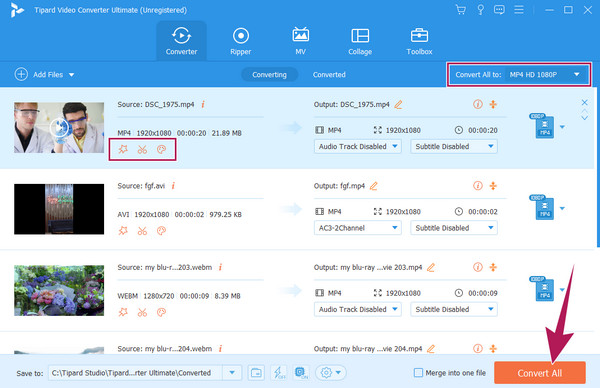Switch to the Ripper tab

[241, 41]
